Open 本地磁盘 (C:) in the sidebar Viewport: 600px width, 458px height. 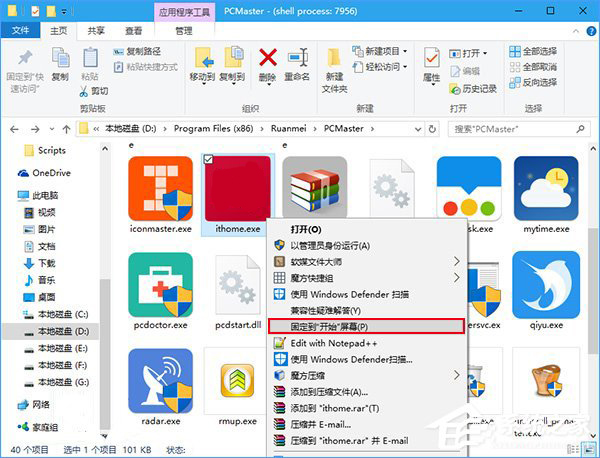click(x=56, y=315)
